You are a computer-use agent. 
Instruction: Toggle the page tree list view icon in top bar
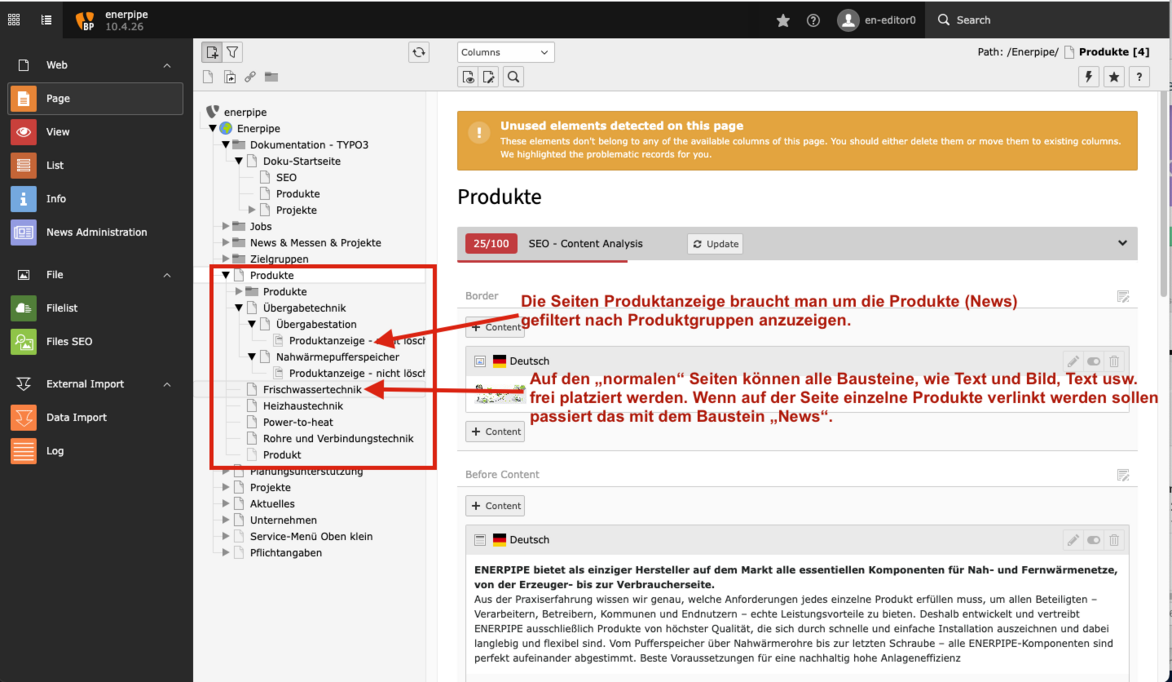(x=46, y=20)
